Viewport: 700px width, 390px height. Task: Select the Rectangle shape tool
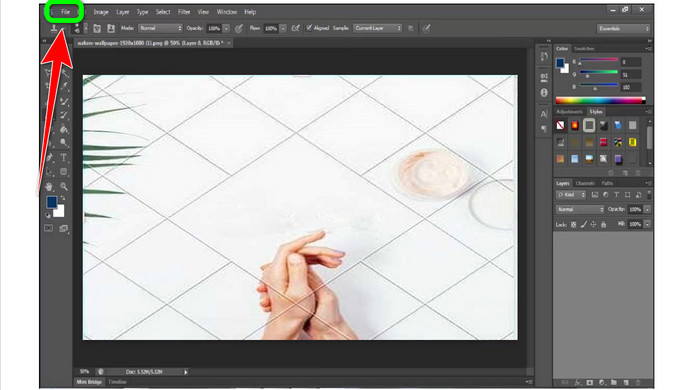pyautogui.click(x=64, y=172)
